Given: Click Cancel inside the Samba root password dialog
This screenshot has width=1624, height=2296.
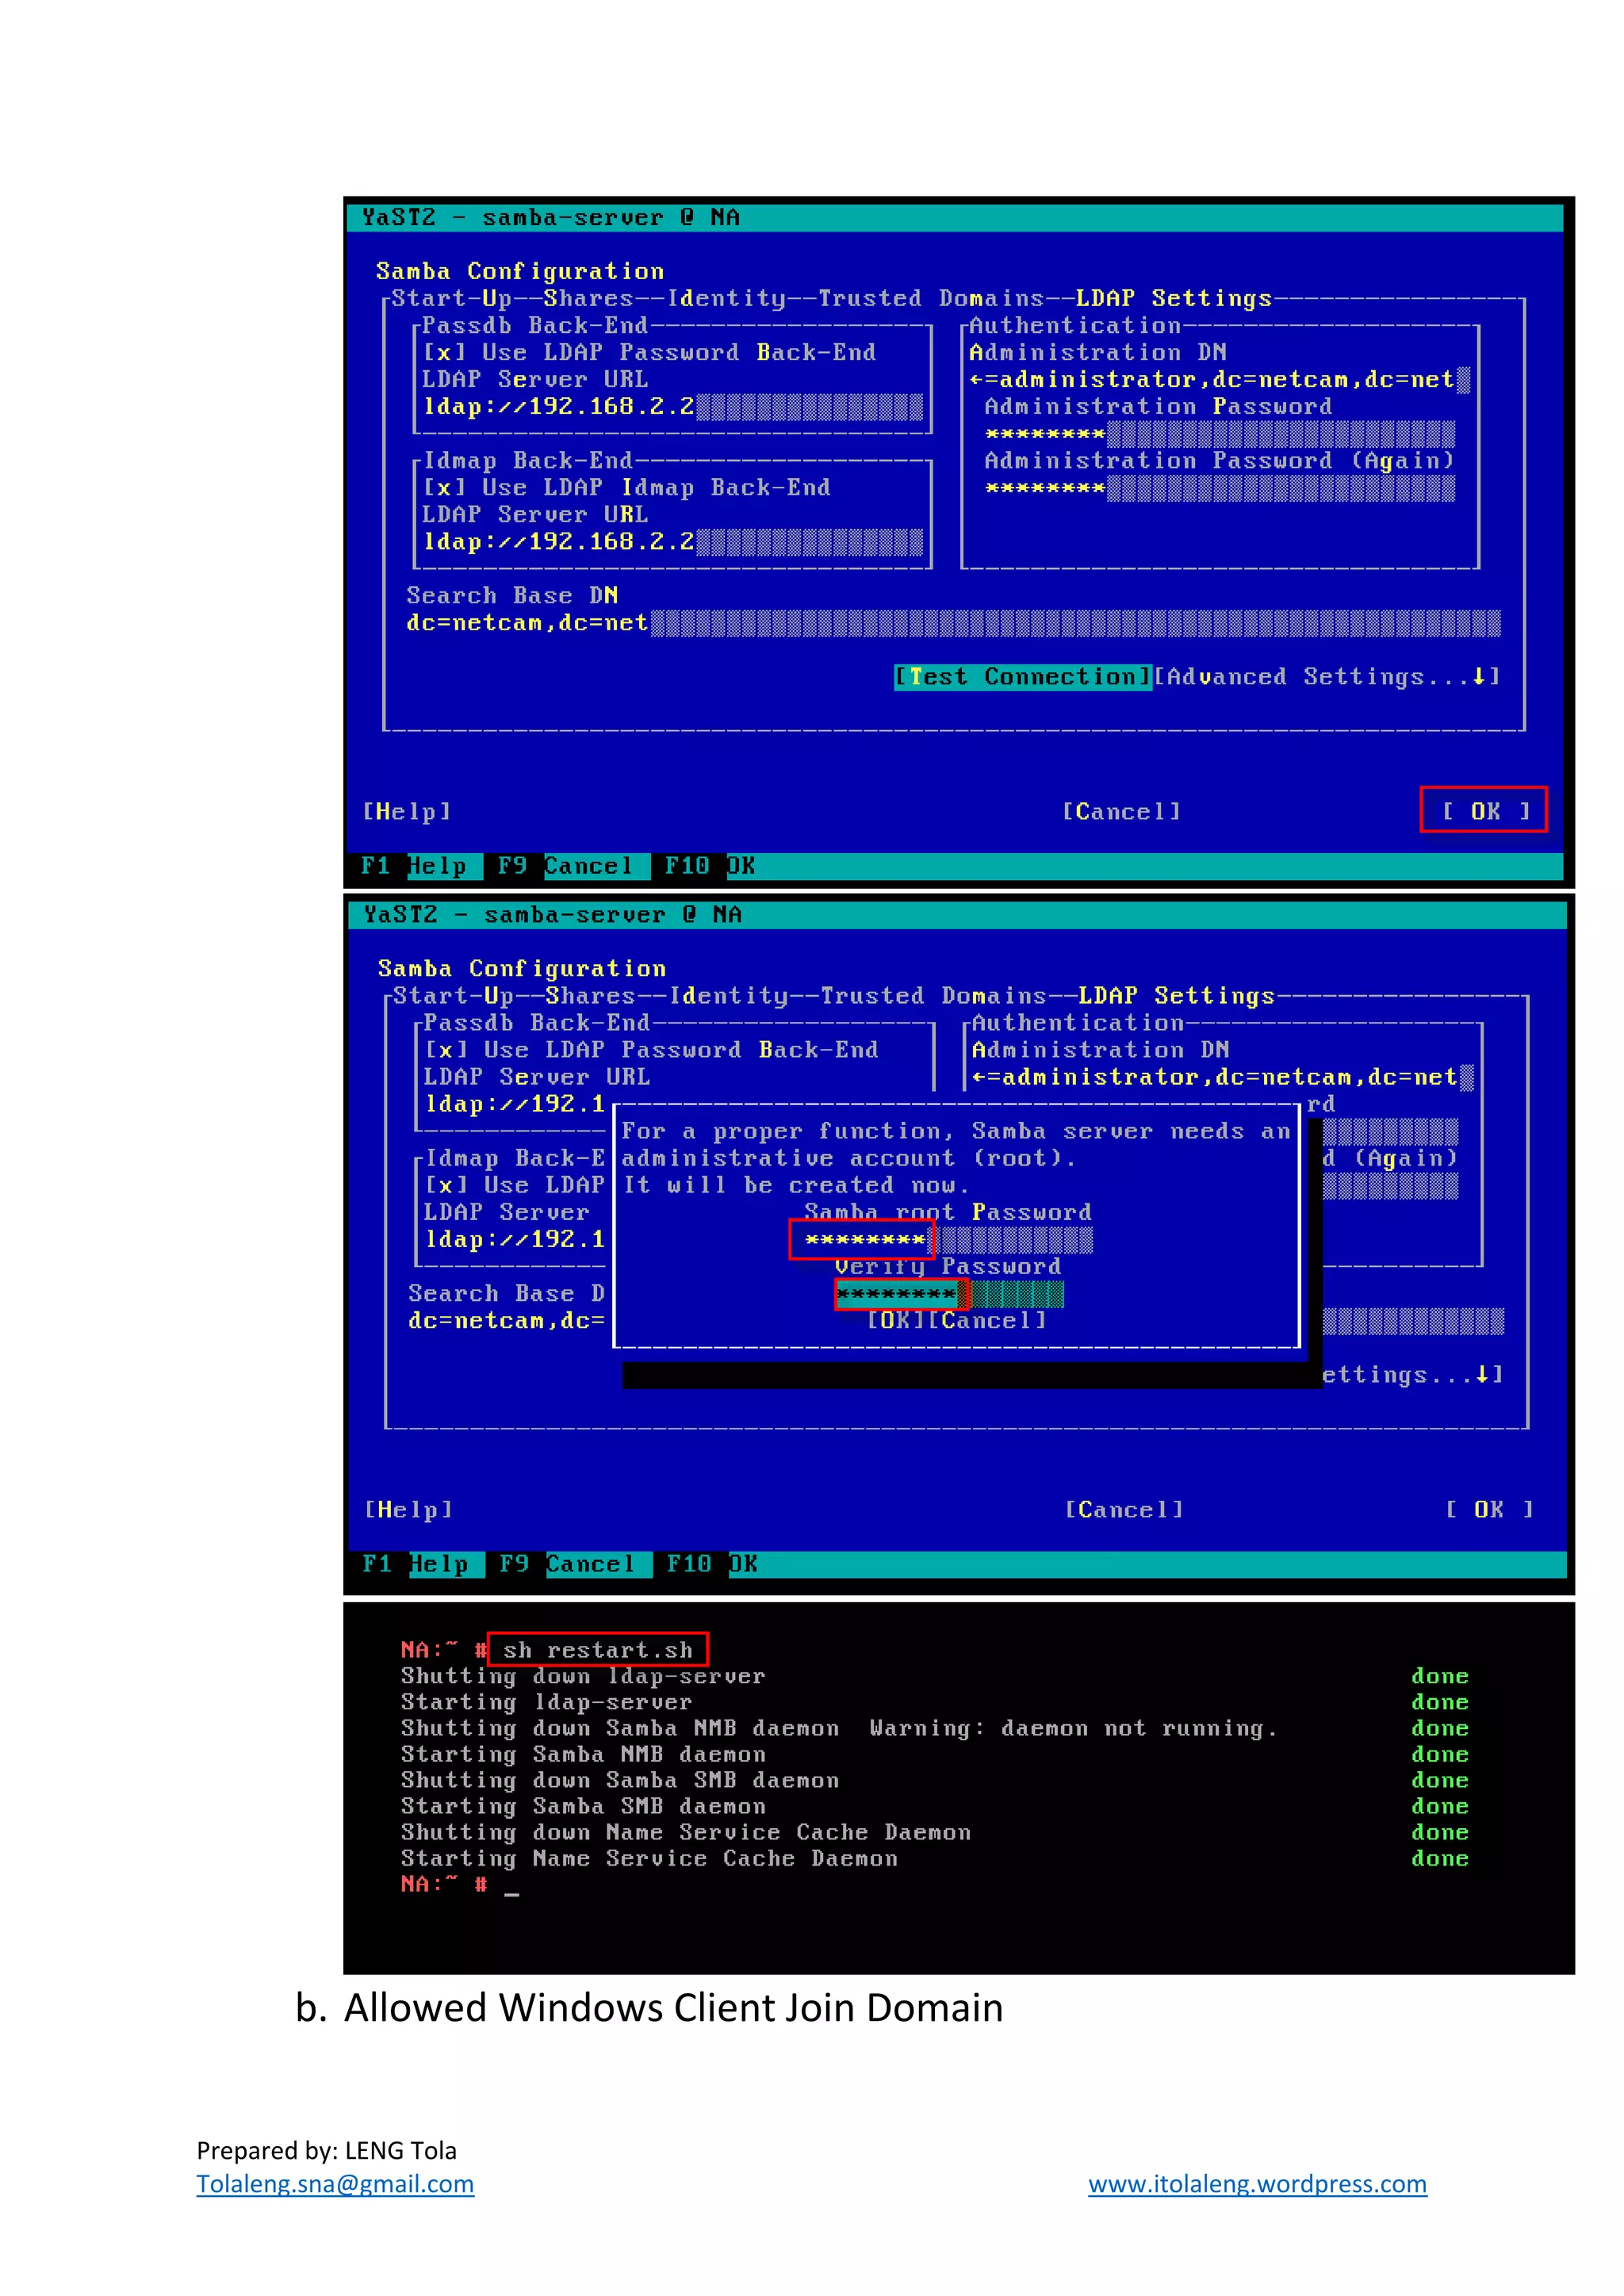Looking at the screenshot, I should (x=988, y=1321).
